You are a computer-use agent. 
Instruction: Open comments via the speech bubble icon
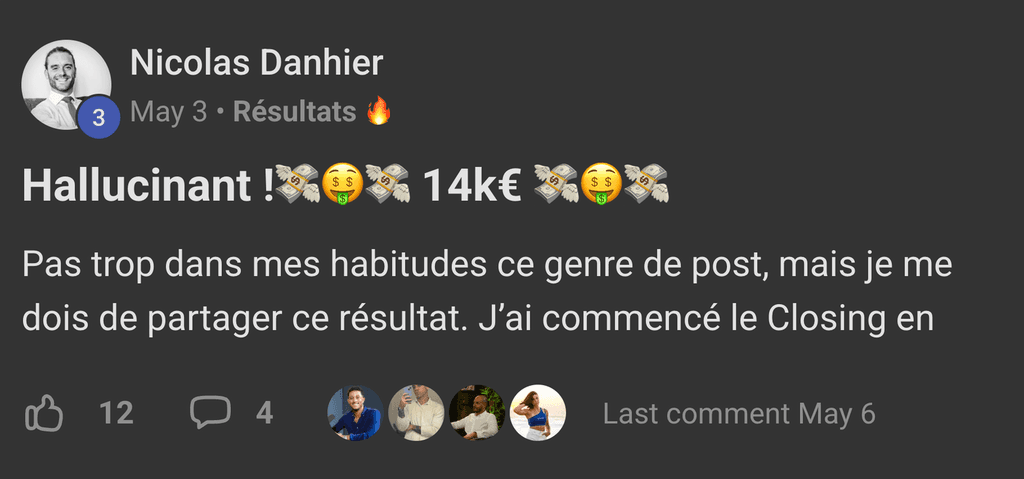coord(210,412)
